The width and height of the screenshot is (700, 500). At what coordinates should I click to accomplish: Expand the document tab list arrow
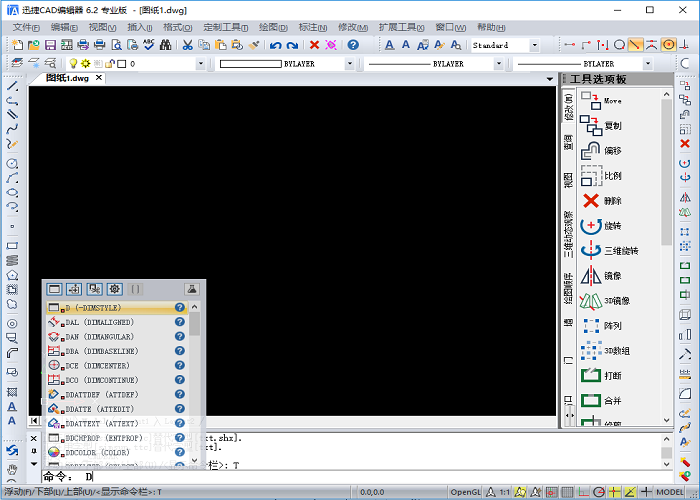(550, 79)
